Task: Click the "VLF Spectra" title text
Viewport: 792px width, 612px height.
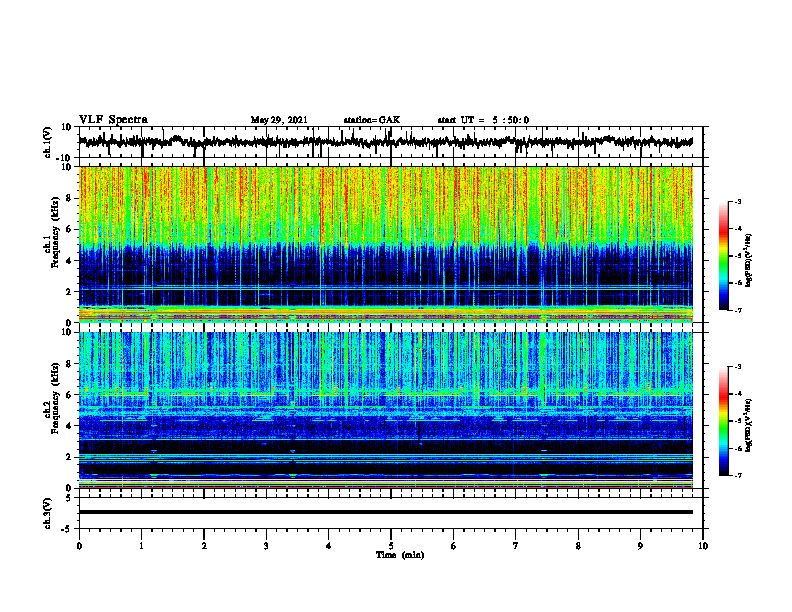Action: pyautogui.click(x=113, y=120)
